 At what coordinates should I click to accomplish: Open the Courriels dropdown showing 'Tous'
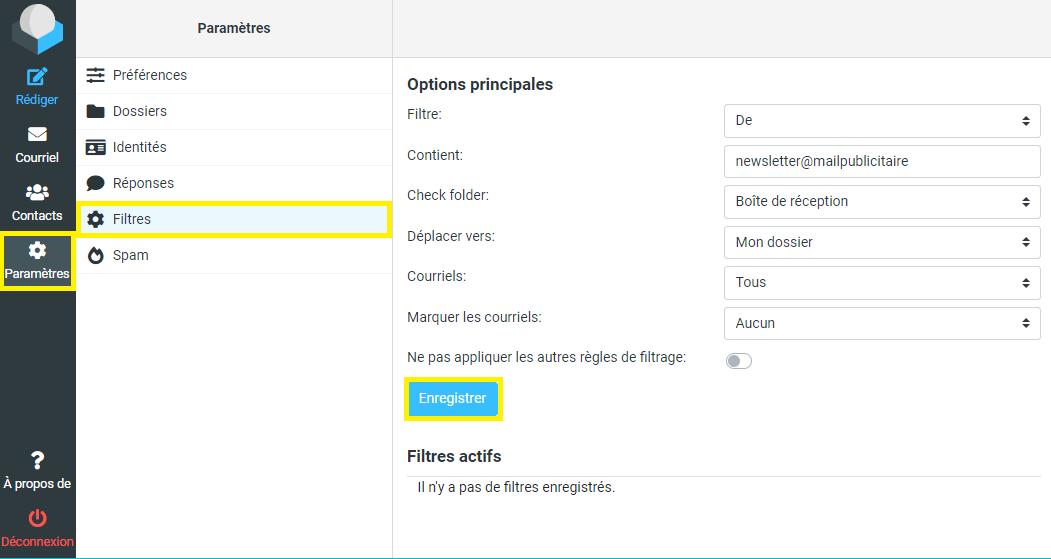pos(882,282)
